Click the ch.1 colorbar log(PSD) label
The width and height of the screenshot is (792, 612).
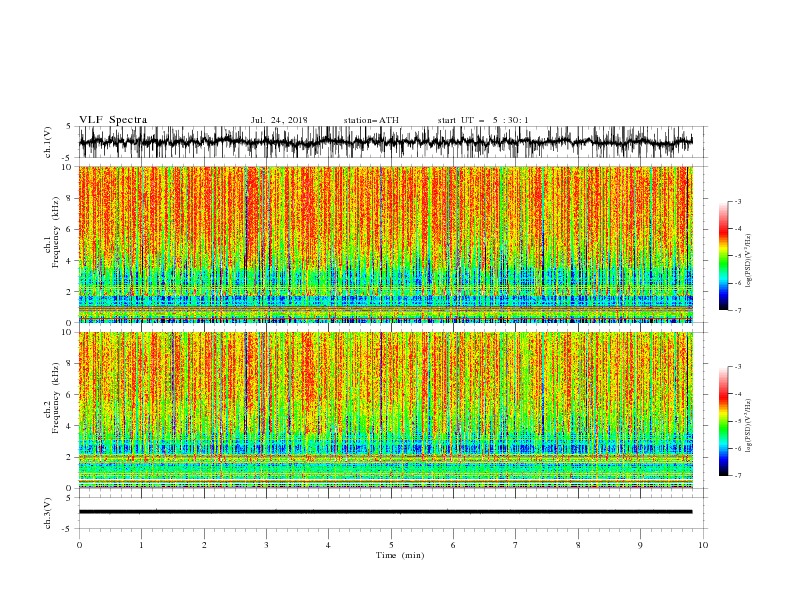tap(748, 261)
